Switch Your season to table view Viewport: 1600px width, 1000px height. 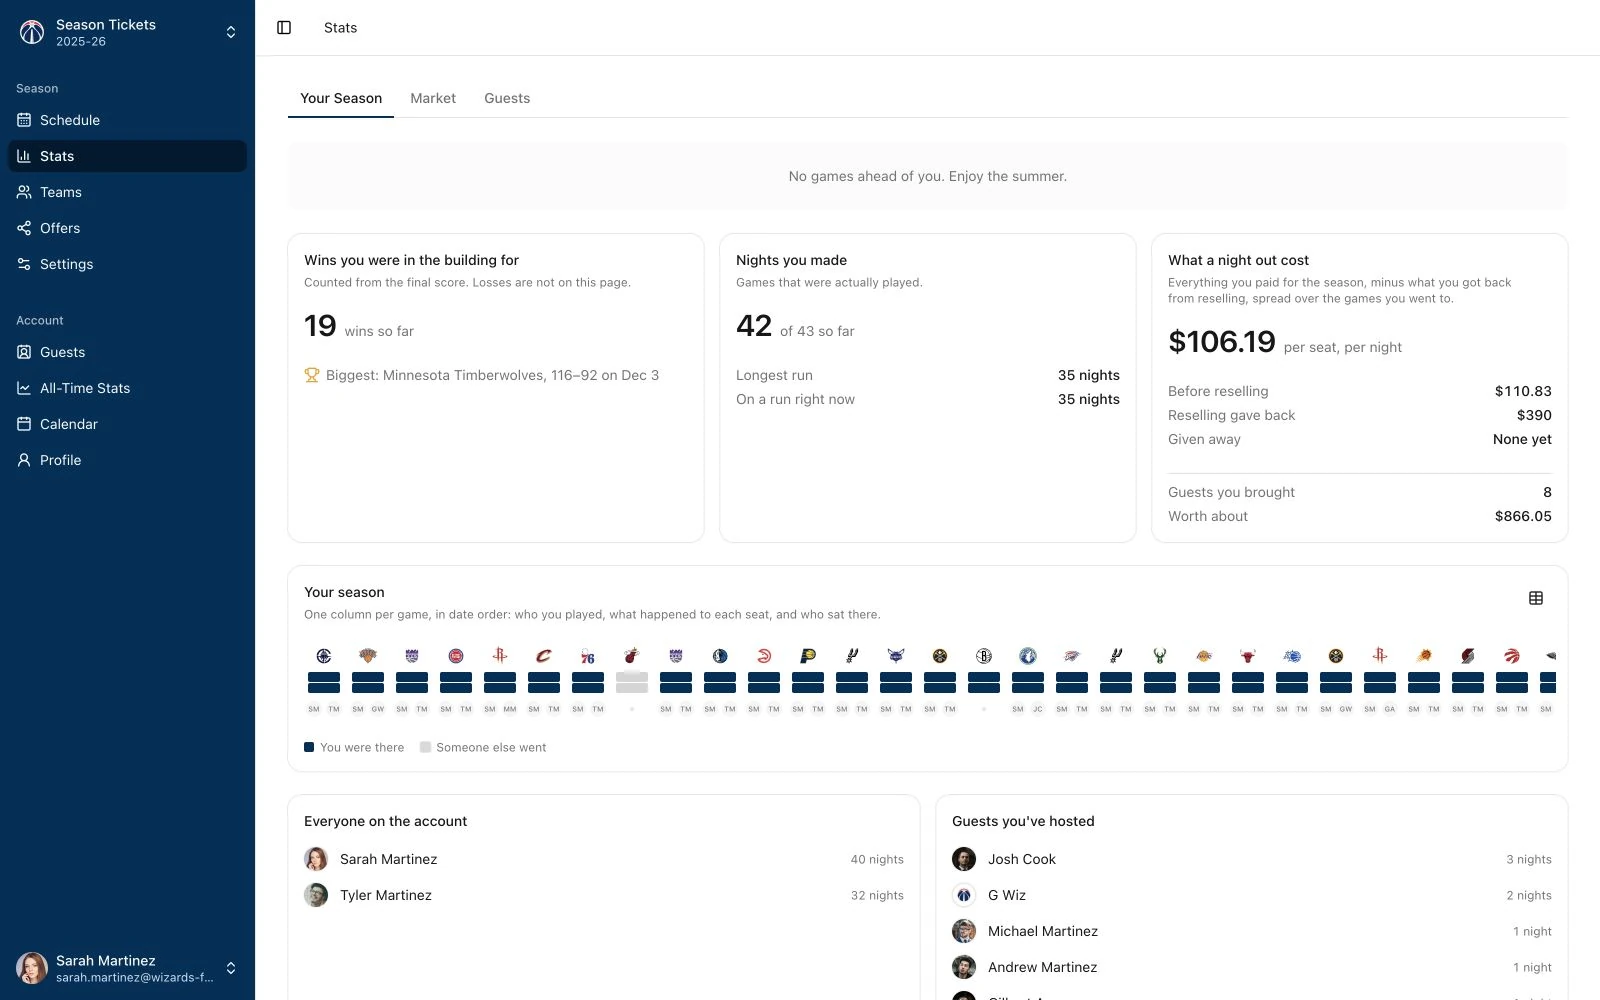[1536, 598]
